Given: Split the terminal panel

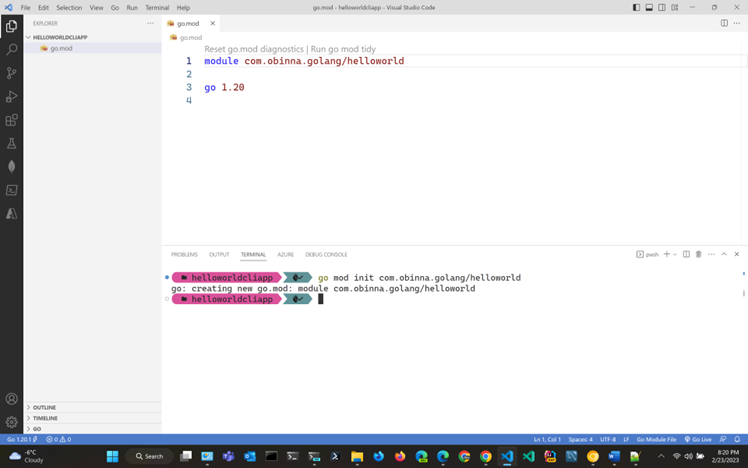Looking at the screenshot, I should (x=686, y=254).
